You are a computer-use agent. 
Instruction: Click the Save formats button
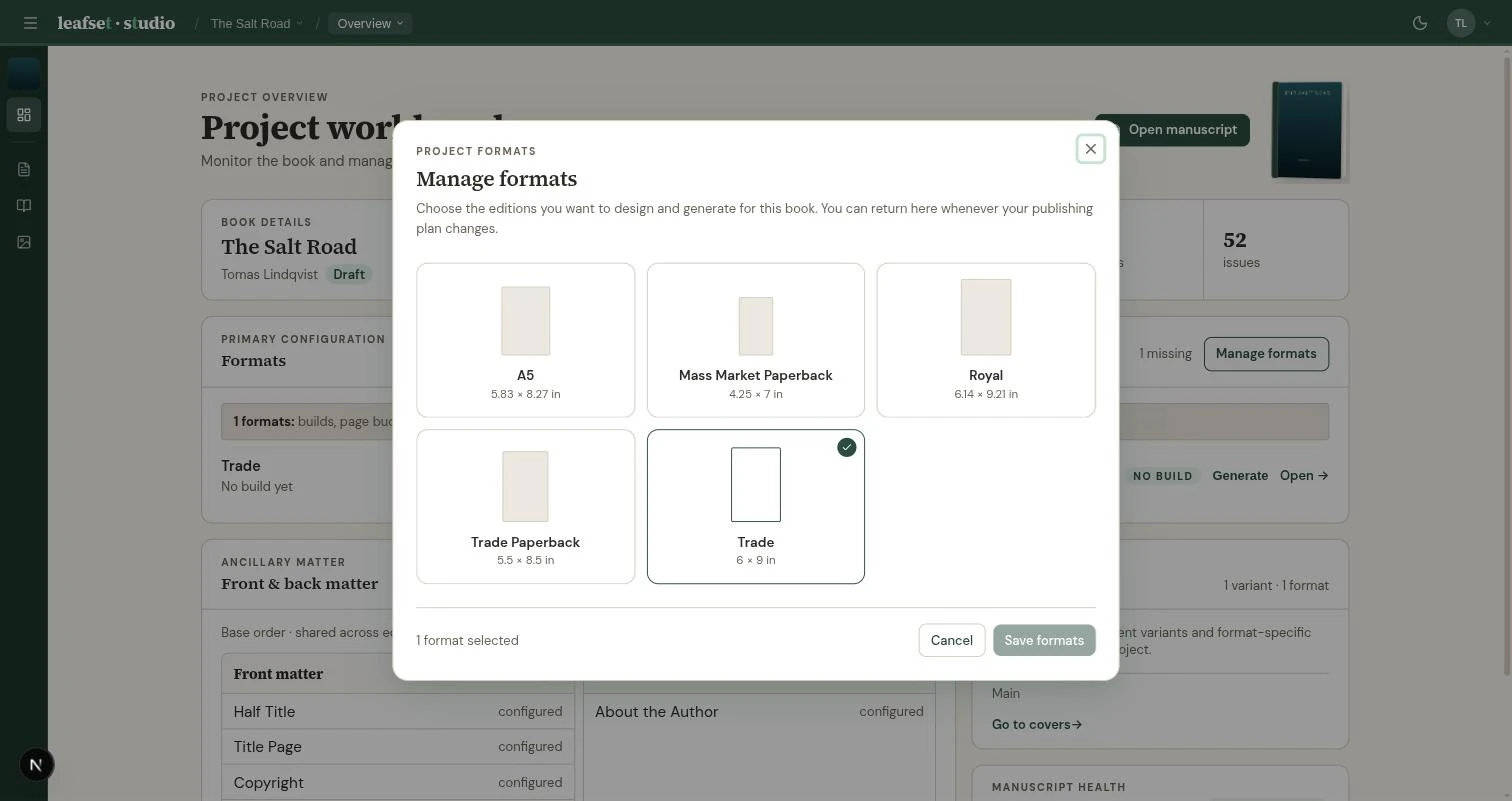1044,640
